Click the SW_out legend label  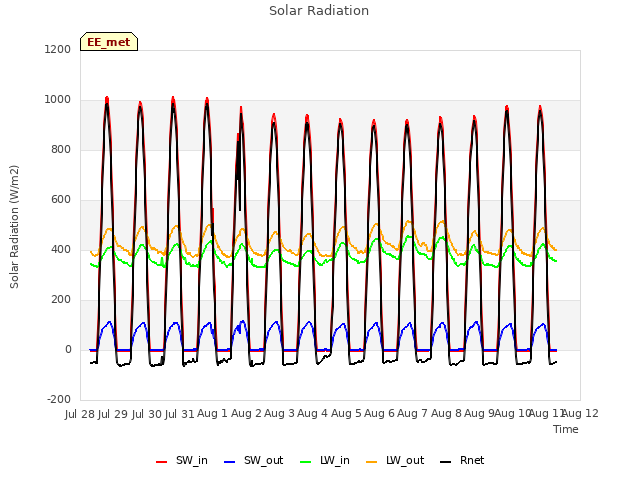pyautogui.click(x=263, y=460)
